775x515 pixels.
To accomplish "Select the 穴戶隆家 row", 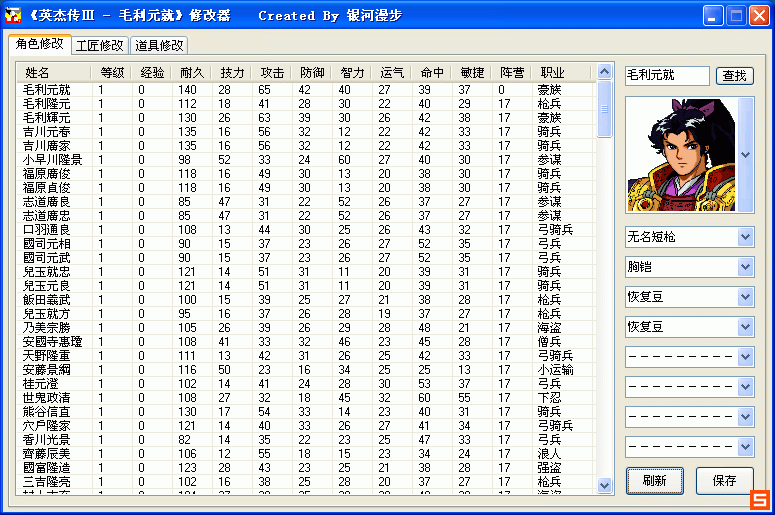I will click(x=306, y=426).
